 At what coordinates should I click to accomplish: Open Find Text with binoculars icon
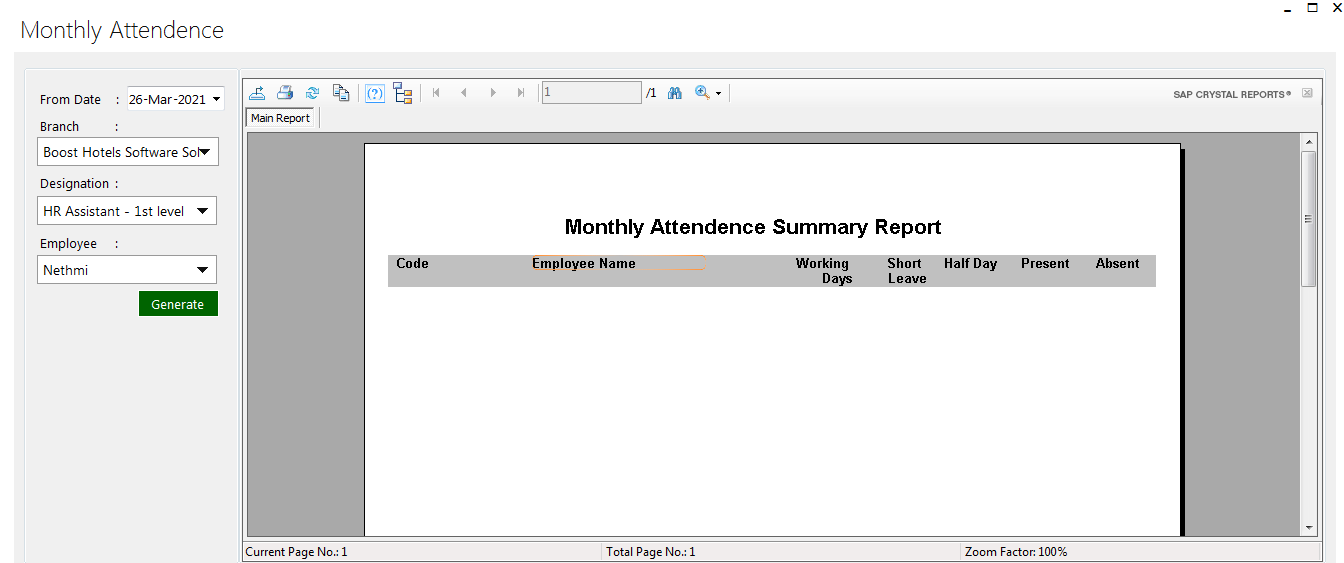675,93
